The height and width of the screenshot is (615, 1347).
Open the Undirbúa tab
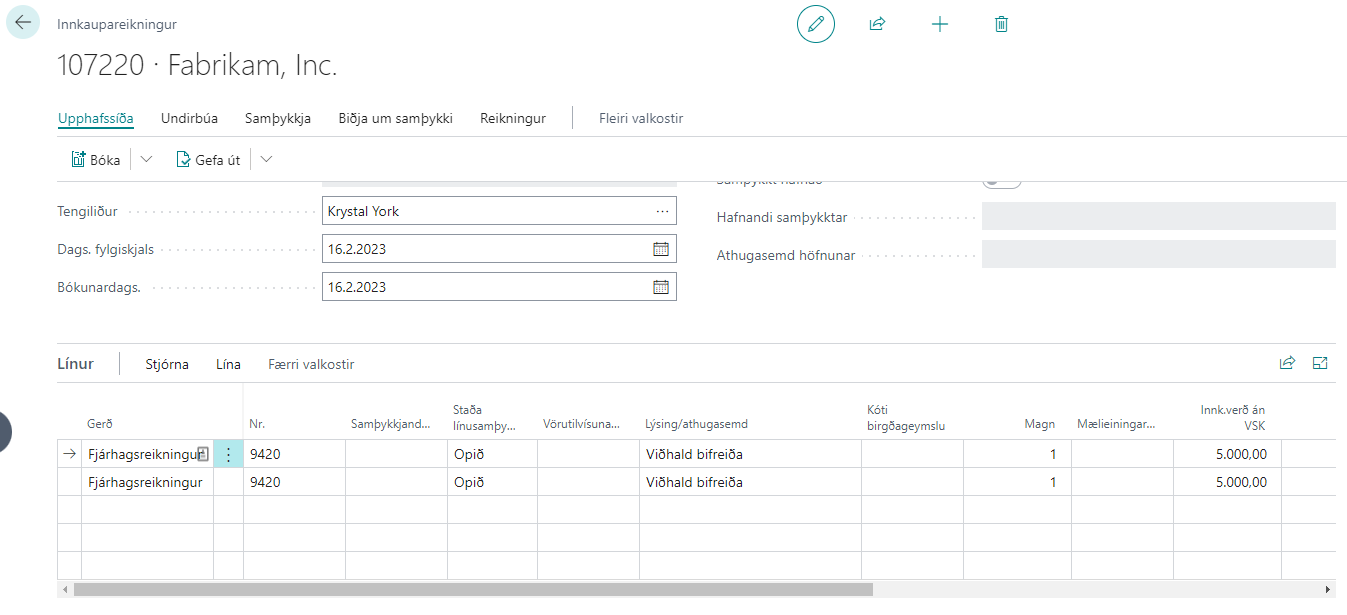189,118
